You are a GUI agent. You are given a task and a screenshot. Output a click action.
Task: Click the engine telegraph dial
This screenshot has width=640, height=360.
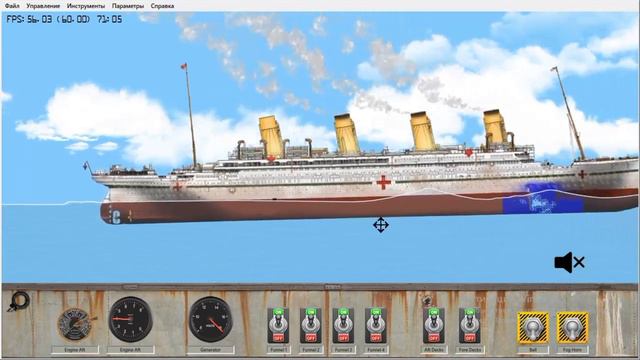pyautogui.click(x=75, y=324)
